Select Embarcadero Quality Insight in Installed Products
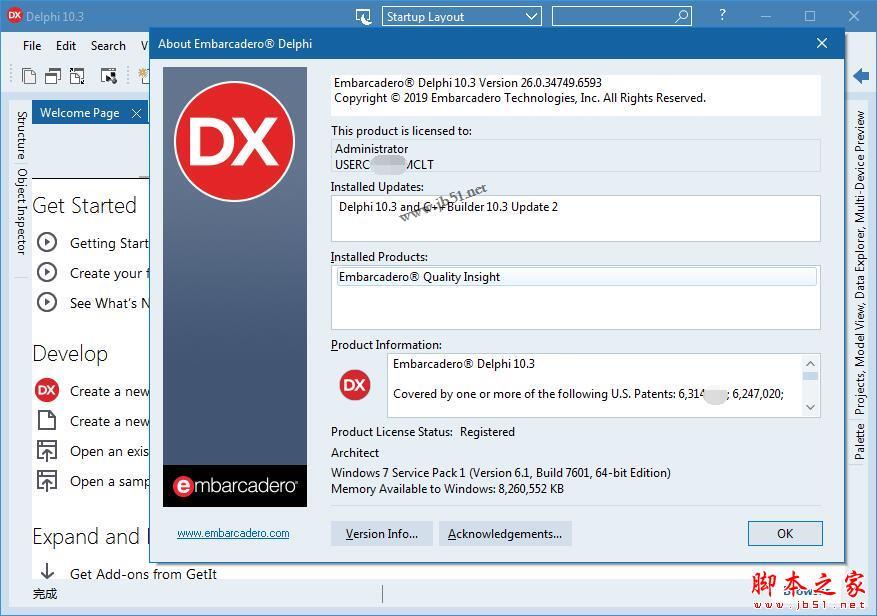Image resolution: width=877 pixels, height=616 pixels. coord(576,277)
